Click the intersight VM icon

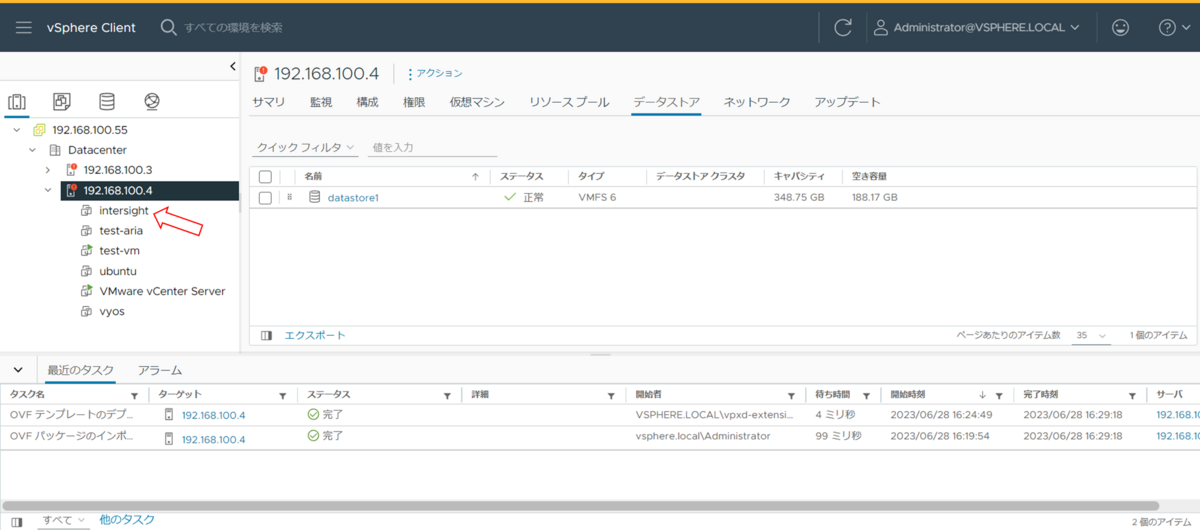coord(87,211)
